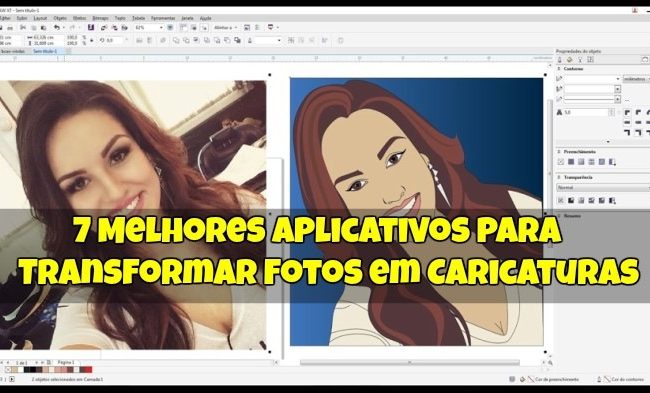Open the Bitmaps menu

click(x=100, y=18)
